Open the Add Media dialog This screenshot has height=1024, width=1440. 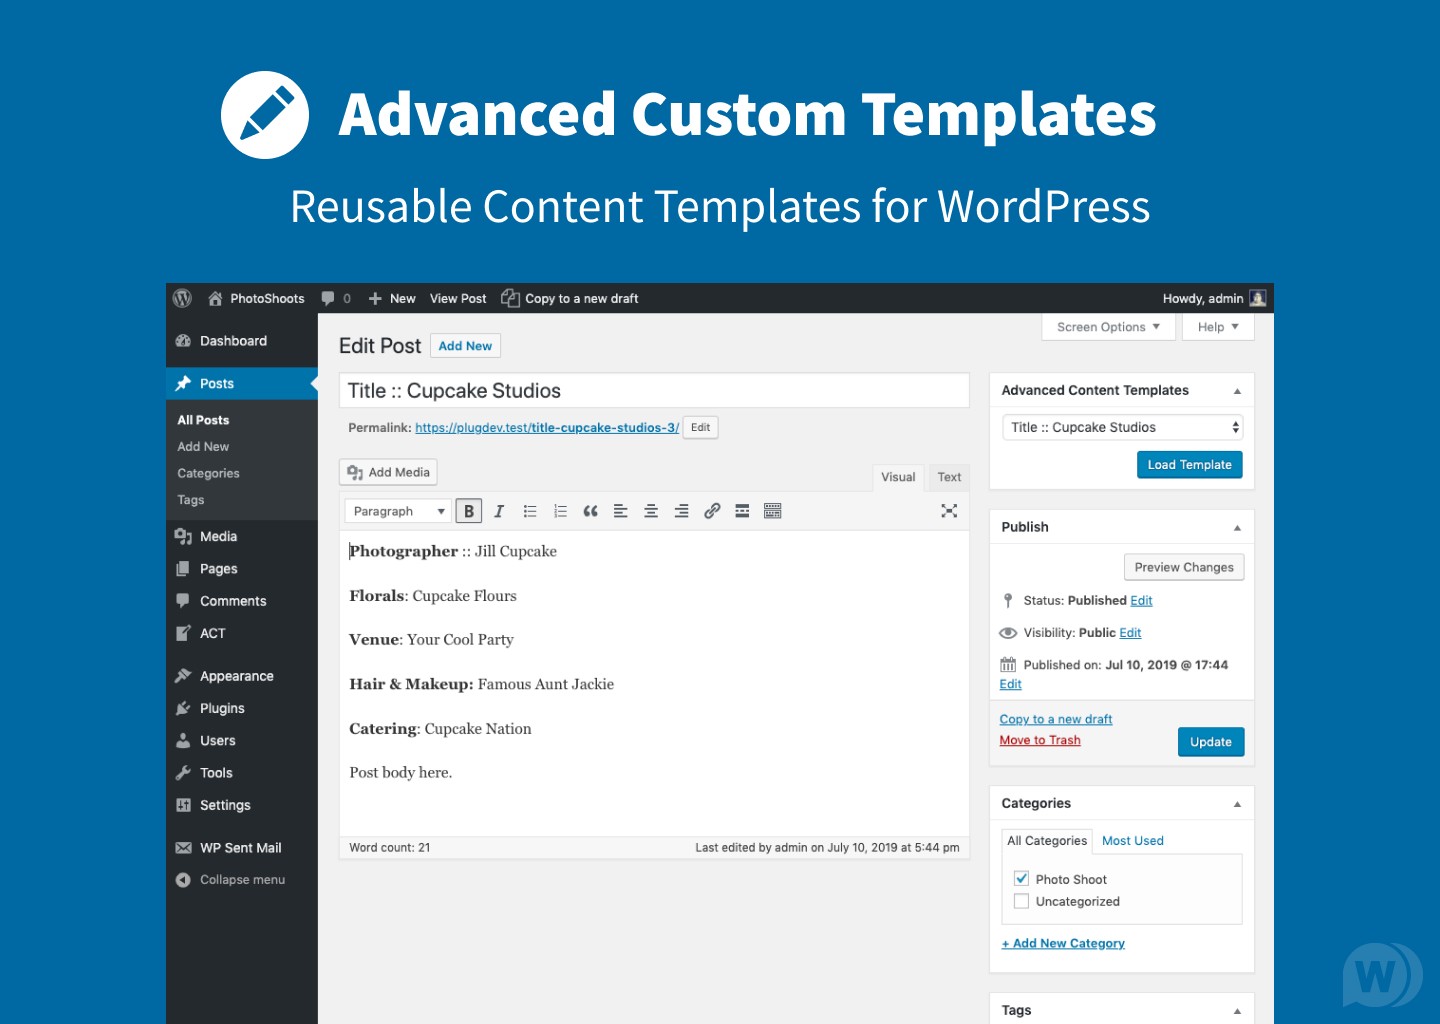(388, 471)
